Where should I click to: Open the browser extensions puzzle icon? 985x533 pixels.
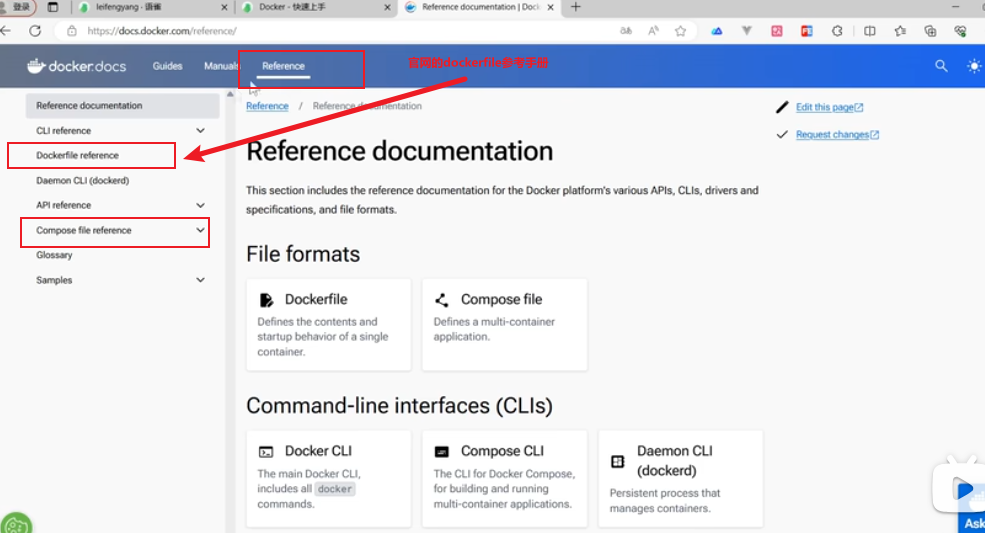point(837,31)
